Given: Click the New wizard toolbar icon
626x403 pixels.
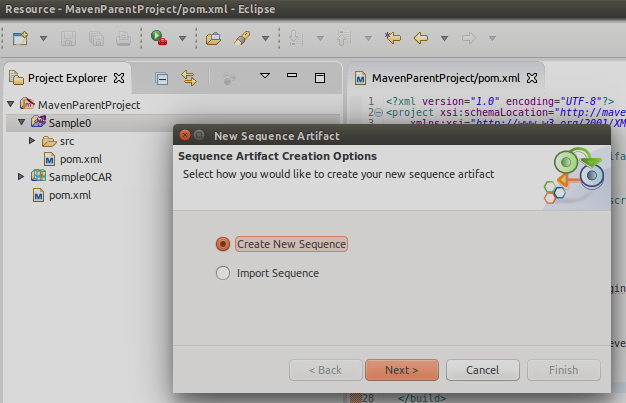Looking at the screenshot, I should pyautogui.click(x=20, y=39).
